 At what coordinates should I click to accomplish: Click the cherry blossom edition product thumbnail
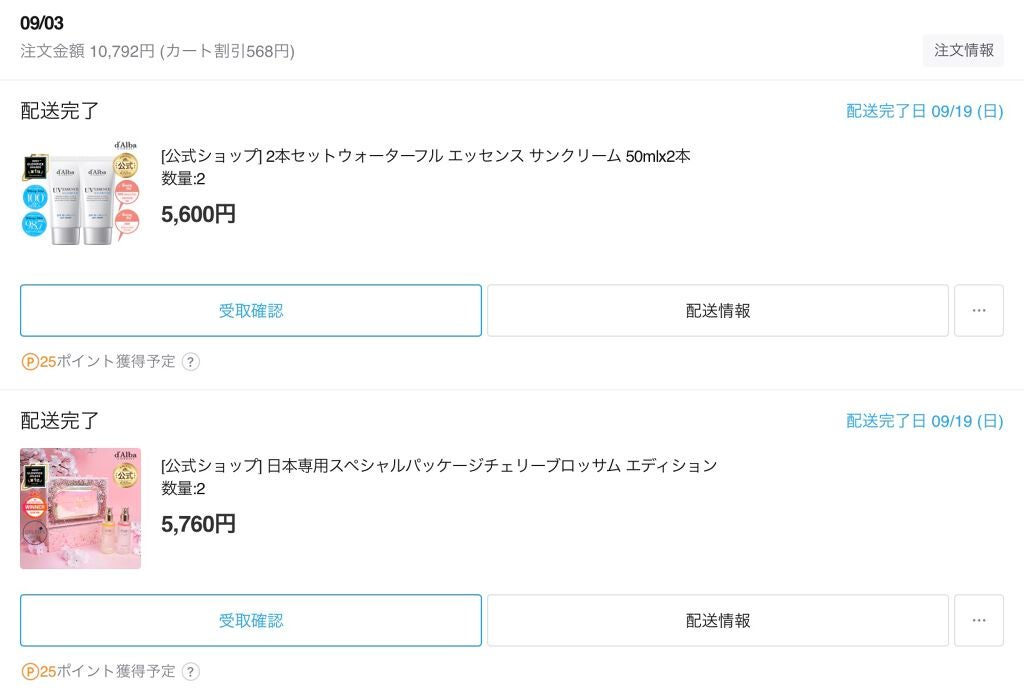pos(80,509)
